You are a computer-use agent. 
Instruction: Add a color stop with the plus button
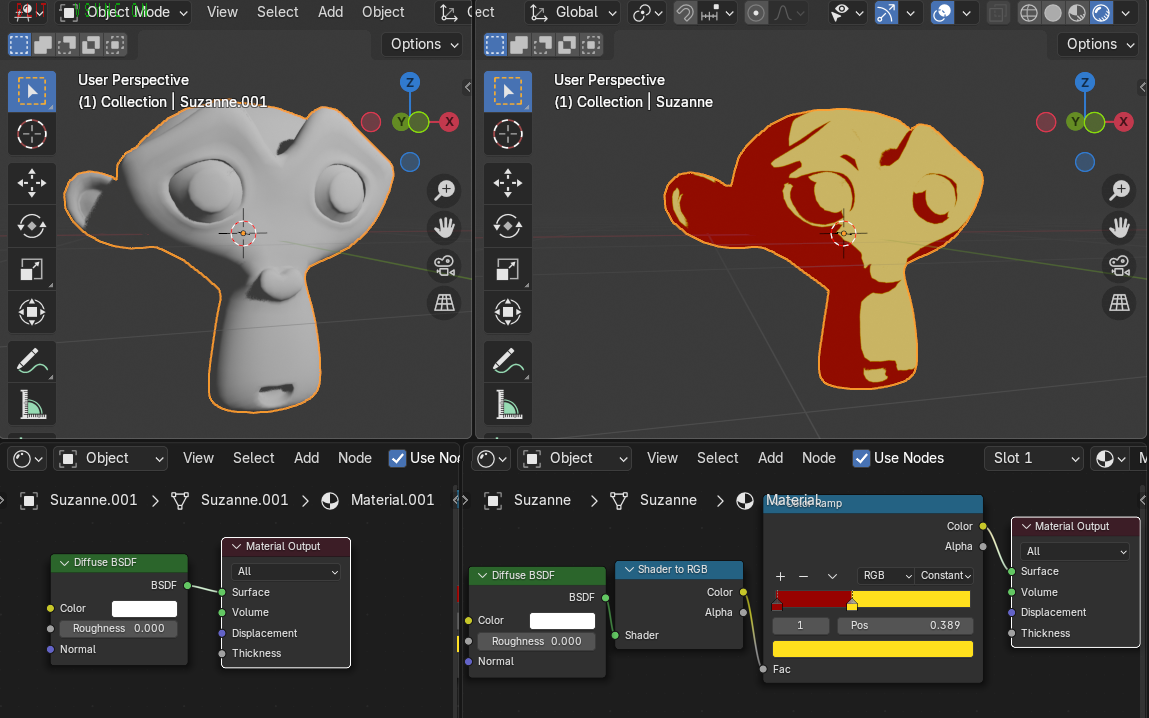click(780, 576)
